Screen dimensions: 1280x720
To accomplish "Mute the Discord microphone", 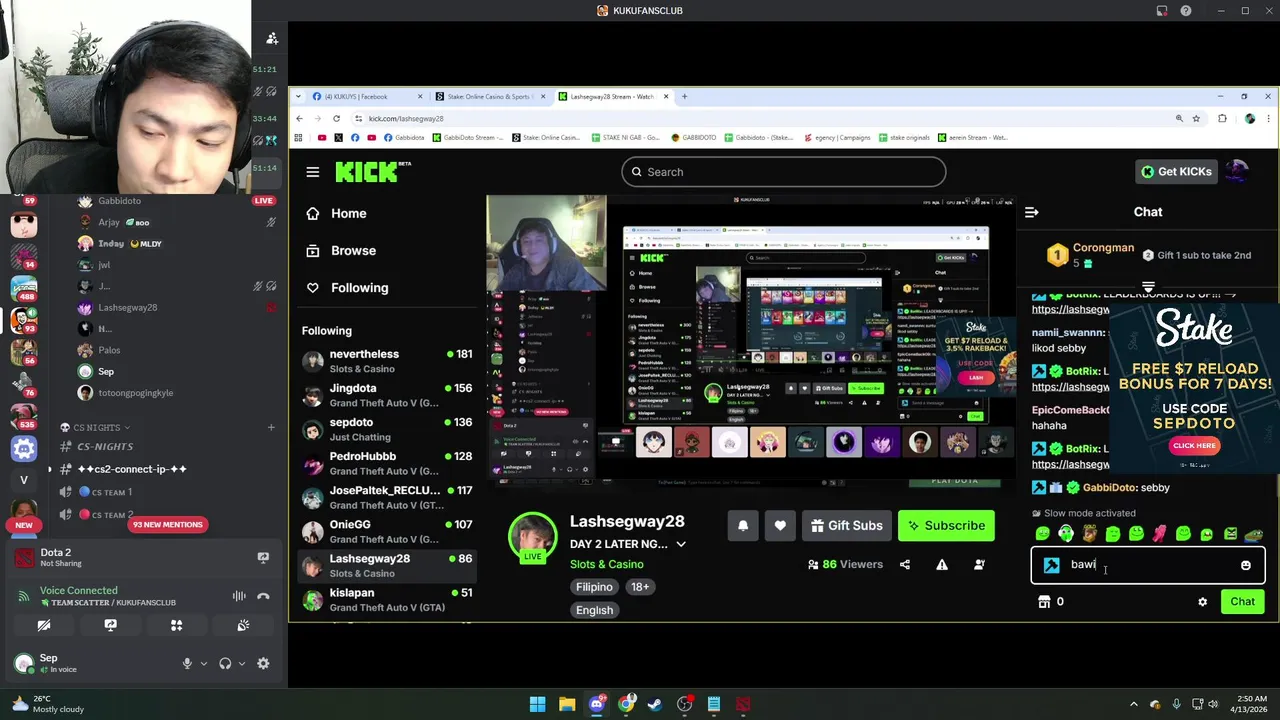I will pos(187,663).
